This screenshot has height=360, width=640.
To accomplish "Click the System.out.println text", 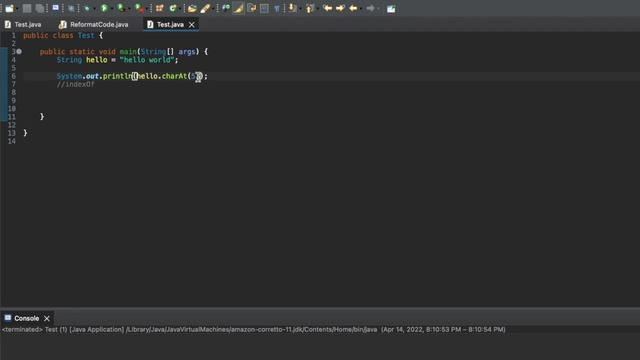I will (94, 76).
